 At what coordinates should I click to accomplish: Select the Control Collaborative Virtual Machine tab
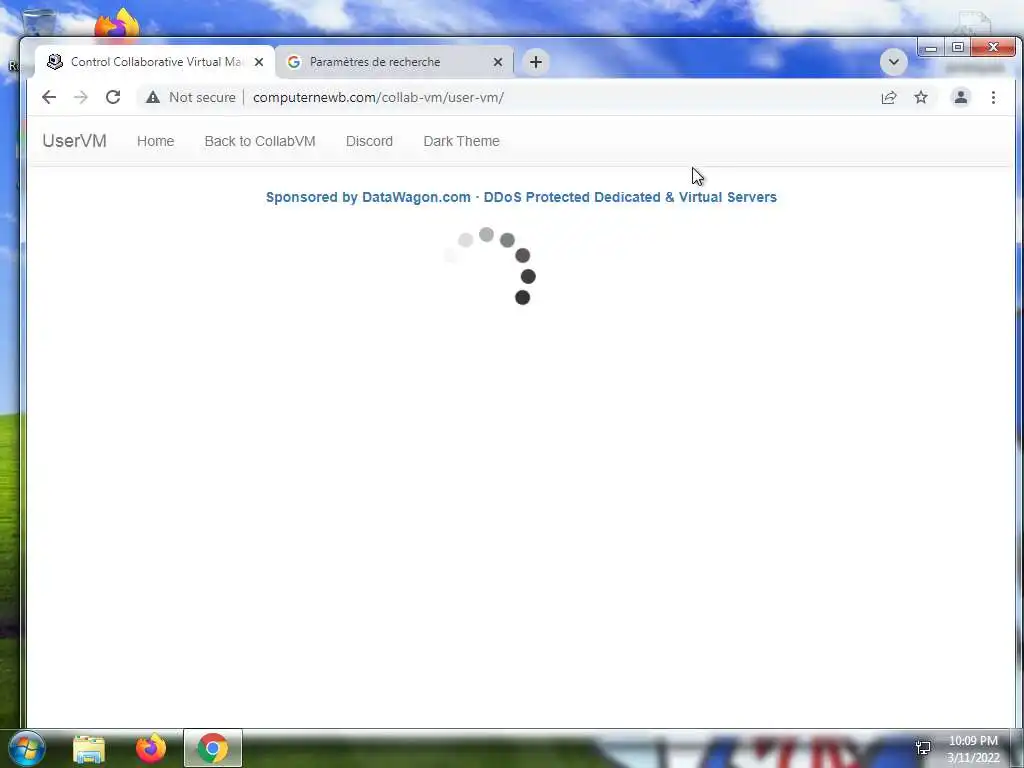(x=155, y=62)
